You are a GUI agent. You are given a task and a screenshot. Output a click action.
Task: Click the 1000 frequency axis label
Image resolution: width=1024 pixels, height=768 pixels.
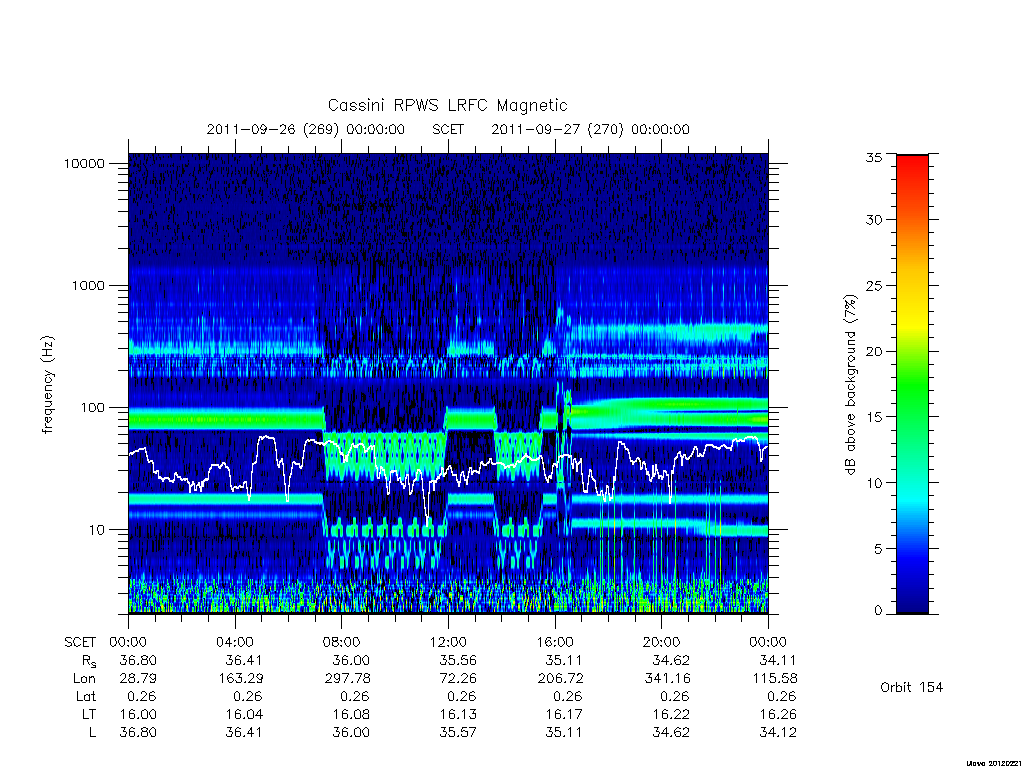[88, 285]
